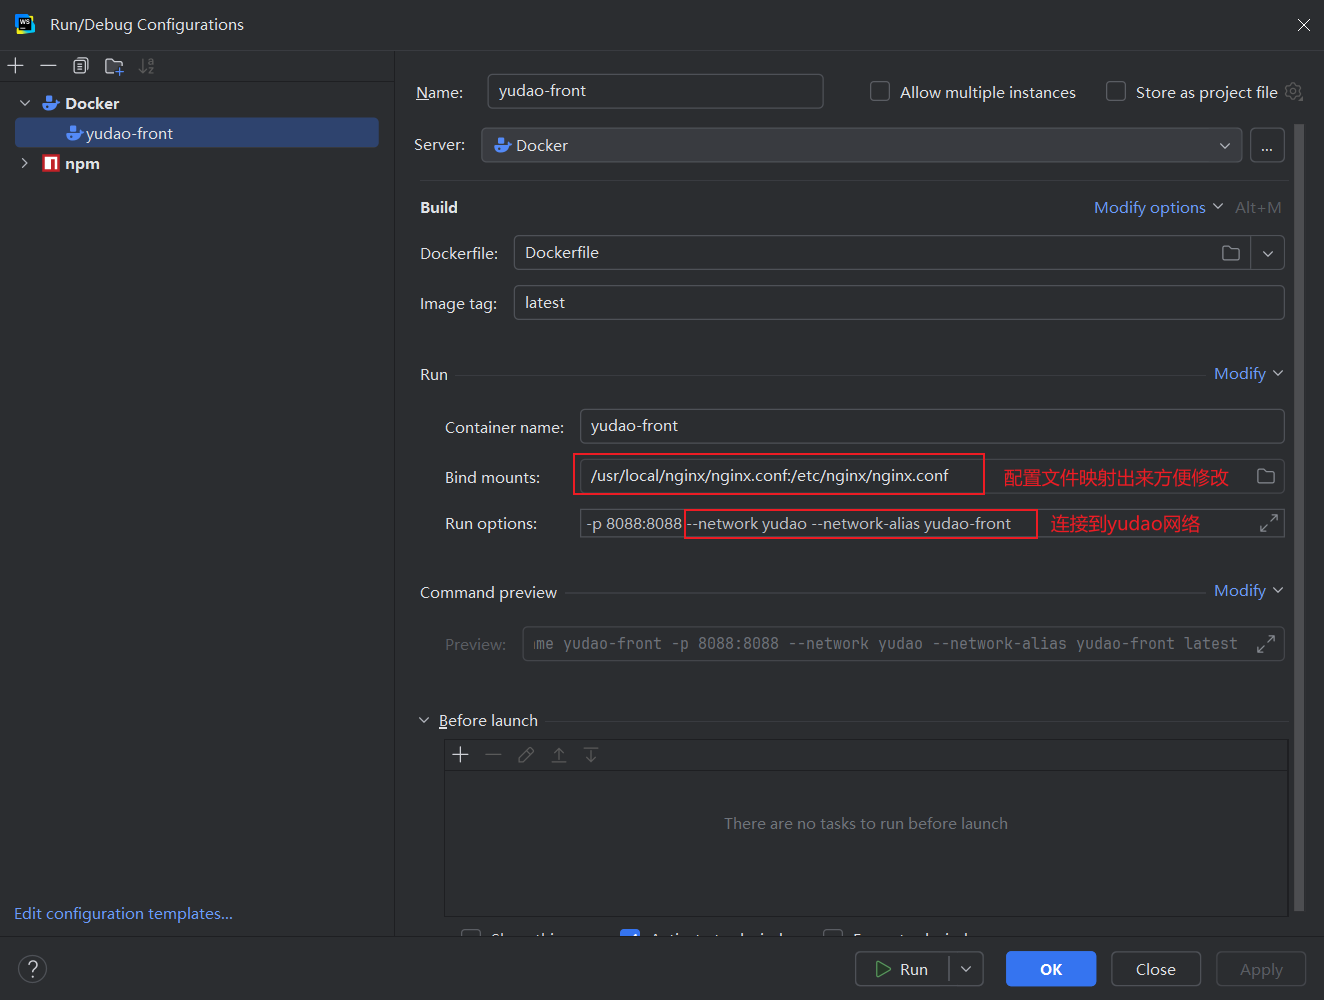
Task: Click the Name input field
Action: coord(656,91)
